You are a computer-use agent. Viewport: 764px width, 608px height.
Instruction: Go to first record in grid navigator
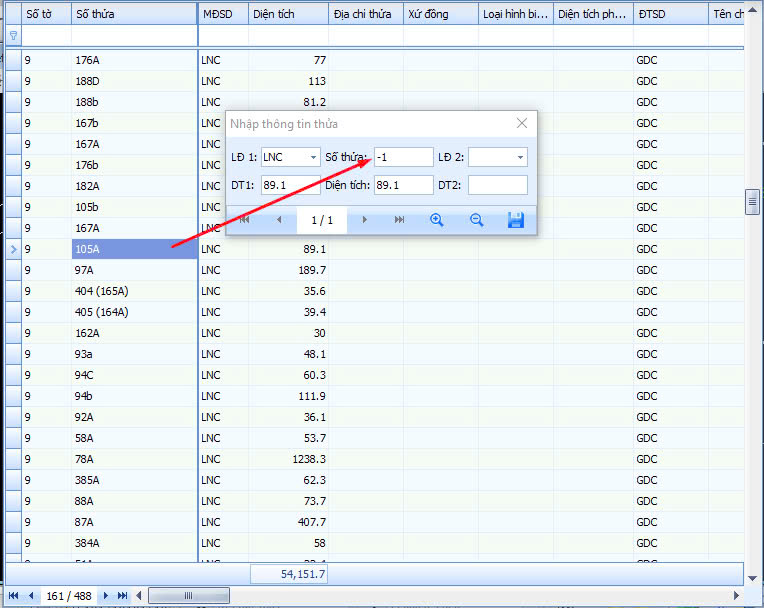(x=13, y=596)
